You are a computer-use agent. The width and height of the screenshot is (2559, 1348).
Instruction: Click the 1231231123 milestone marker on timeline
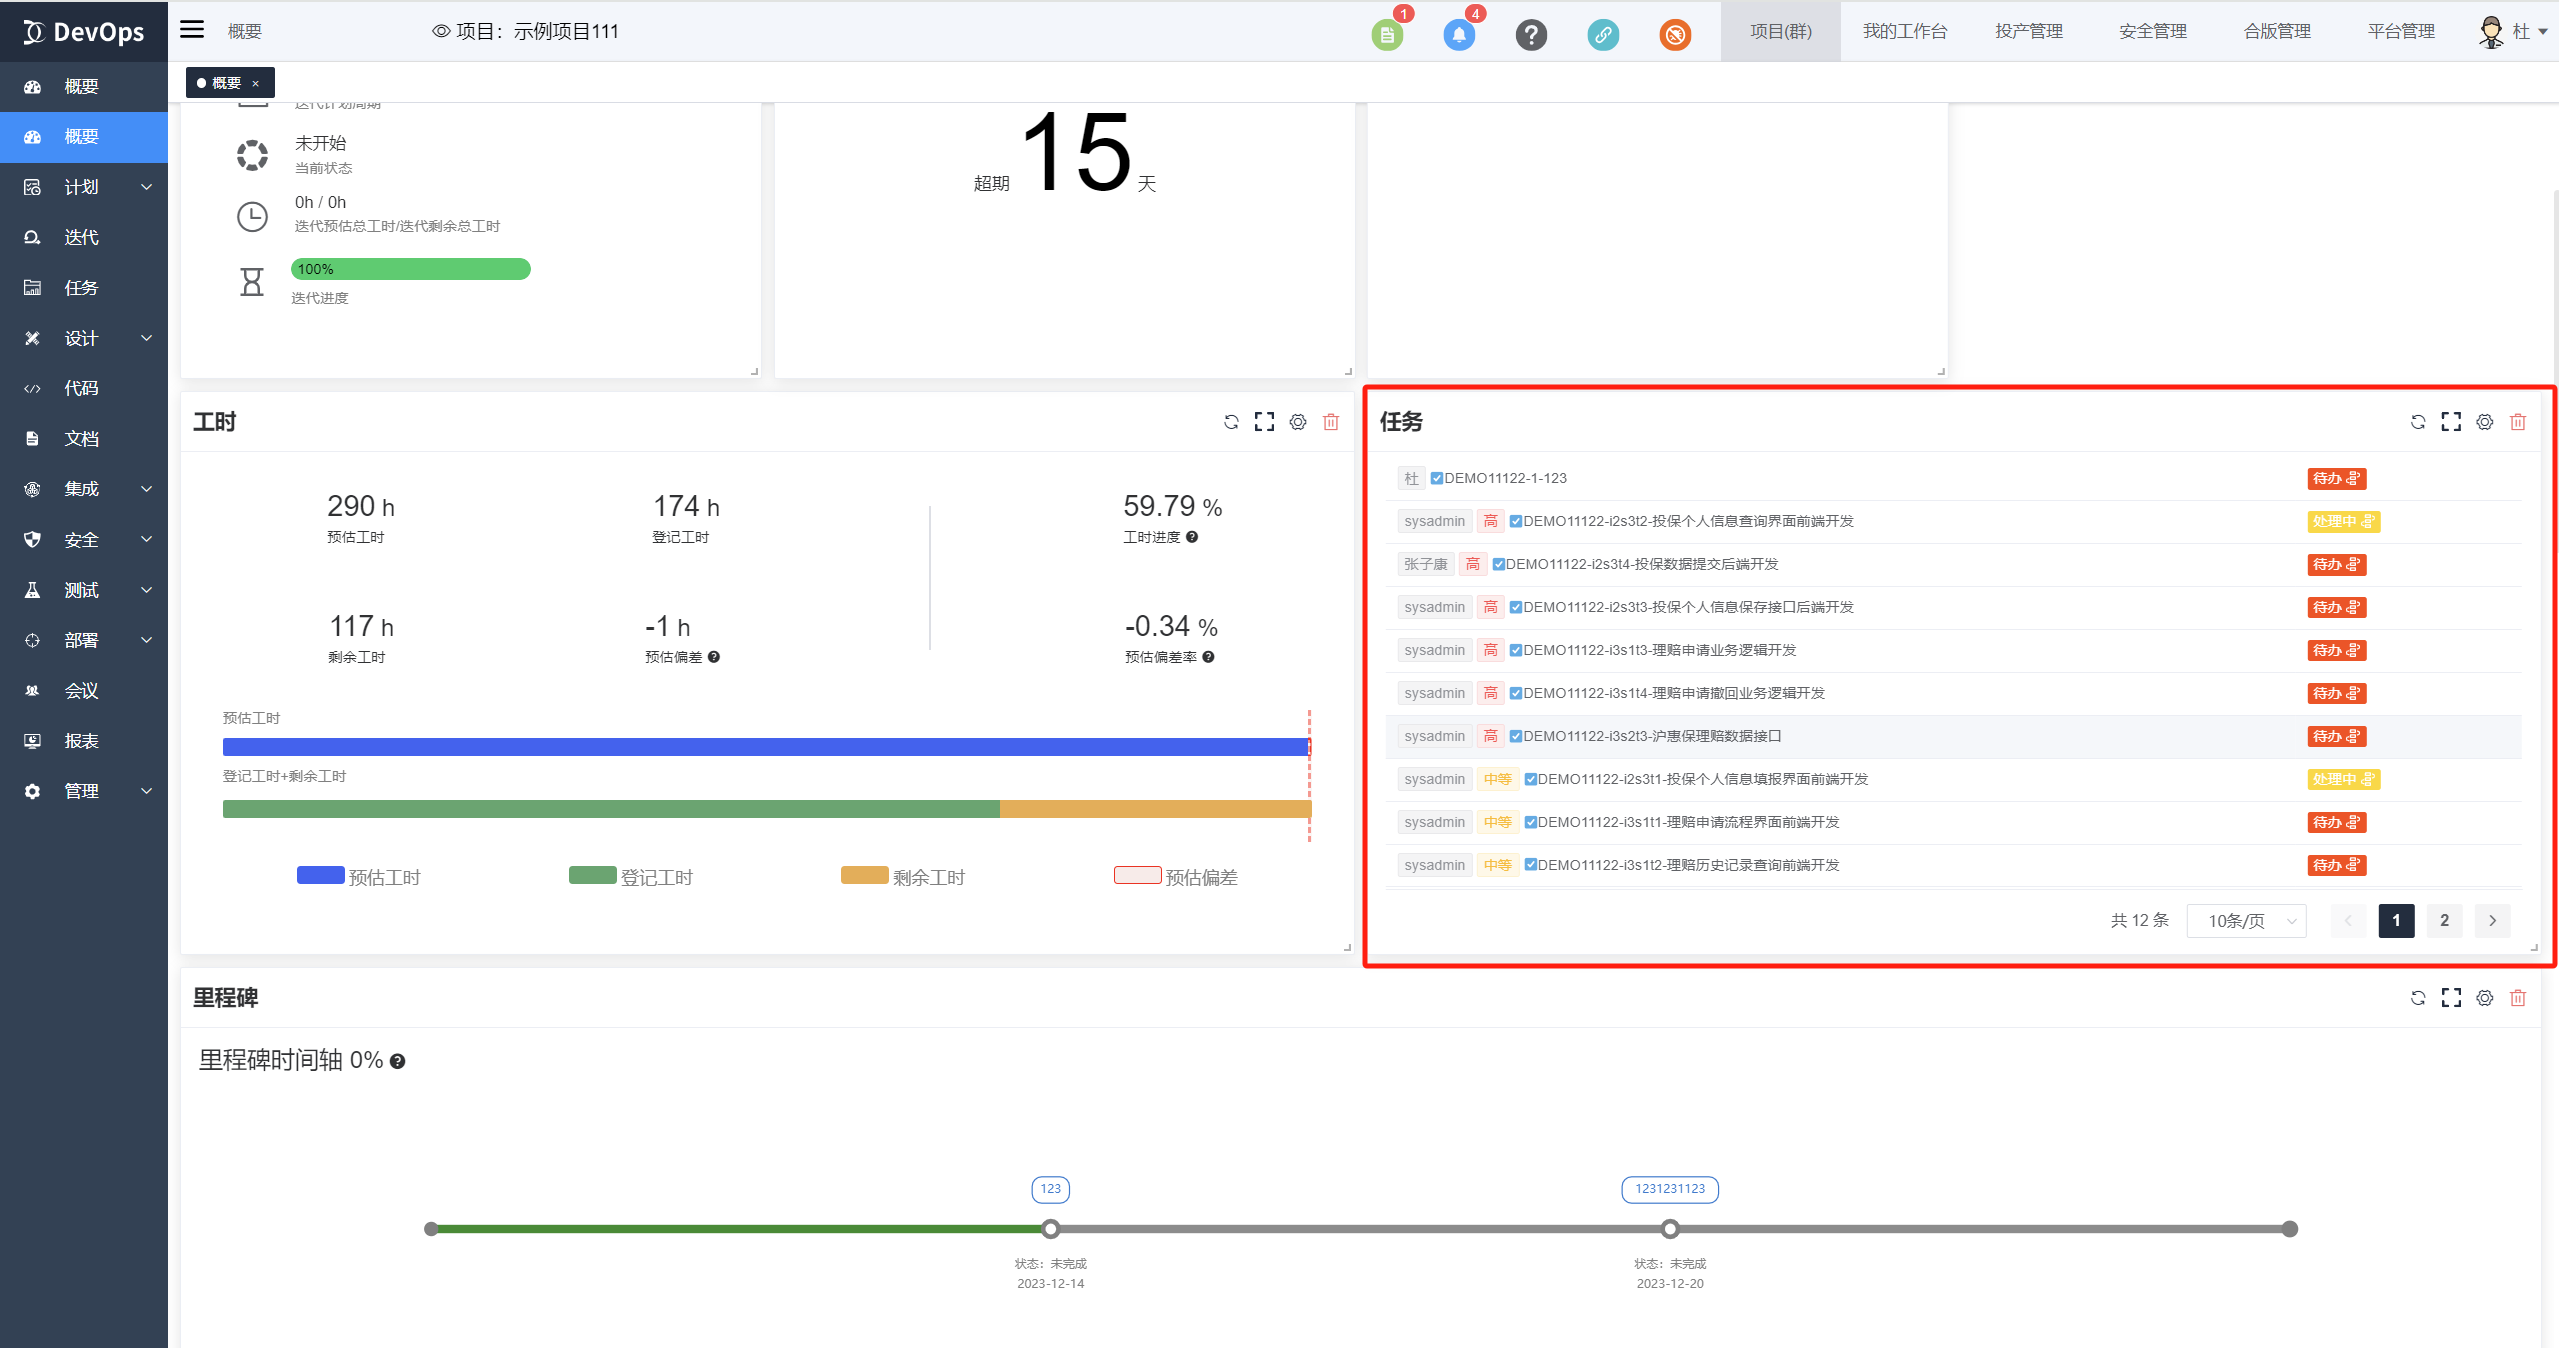pos(1669,1228)
